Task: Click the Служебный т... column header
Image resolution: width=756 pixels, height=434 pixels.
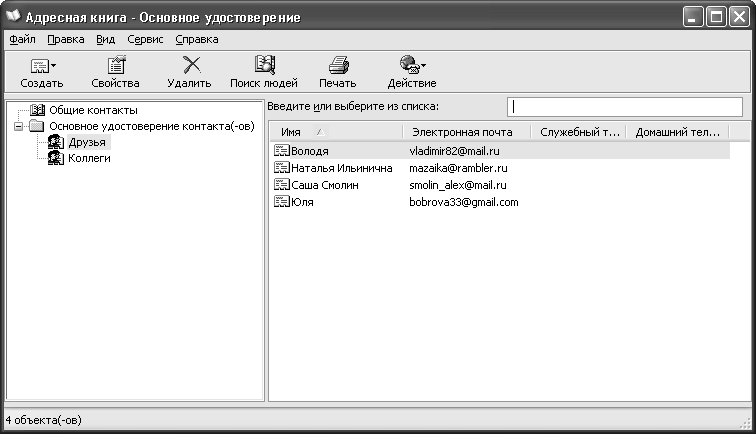Action: 580,132
